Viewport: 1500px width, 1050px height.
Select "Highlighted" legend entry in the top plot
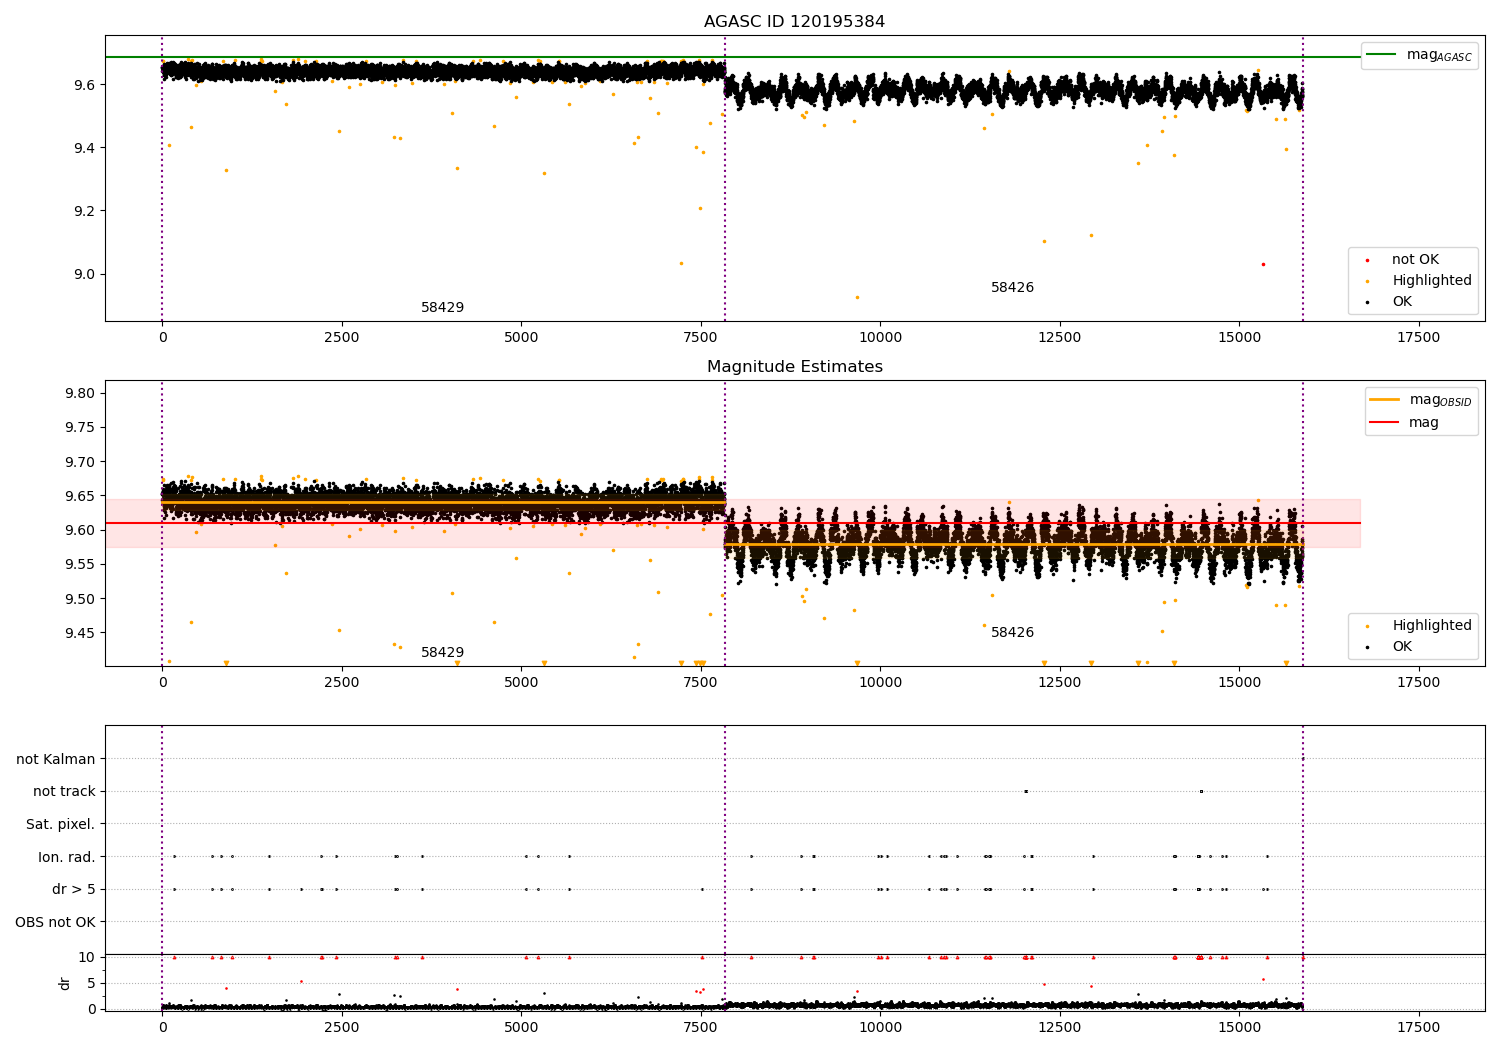click(x=1432, y=281)
